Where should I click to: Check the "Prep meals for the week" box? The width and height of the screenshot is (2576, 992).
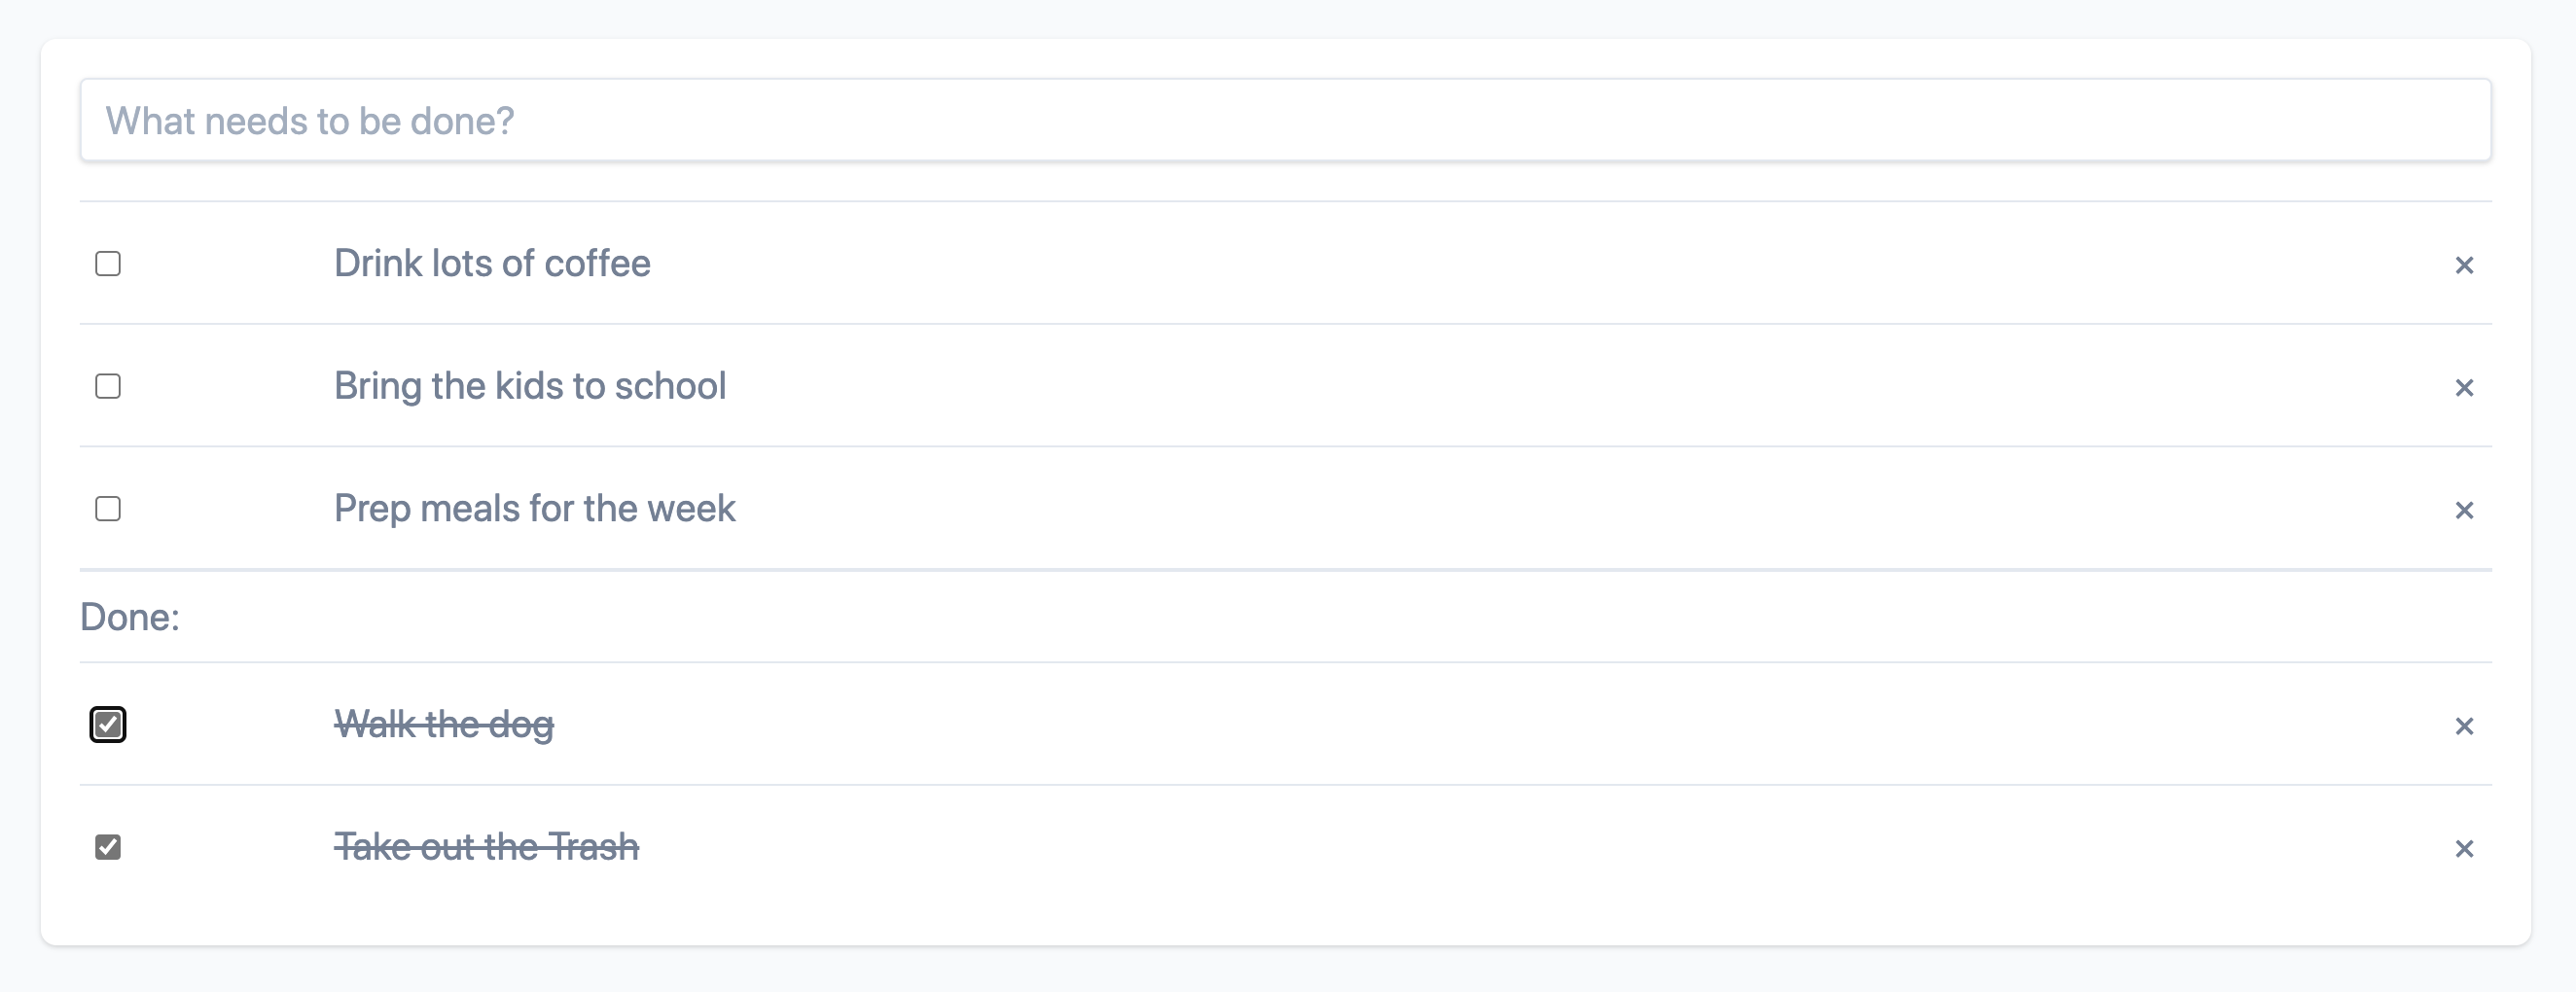coord(107,509)
